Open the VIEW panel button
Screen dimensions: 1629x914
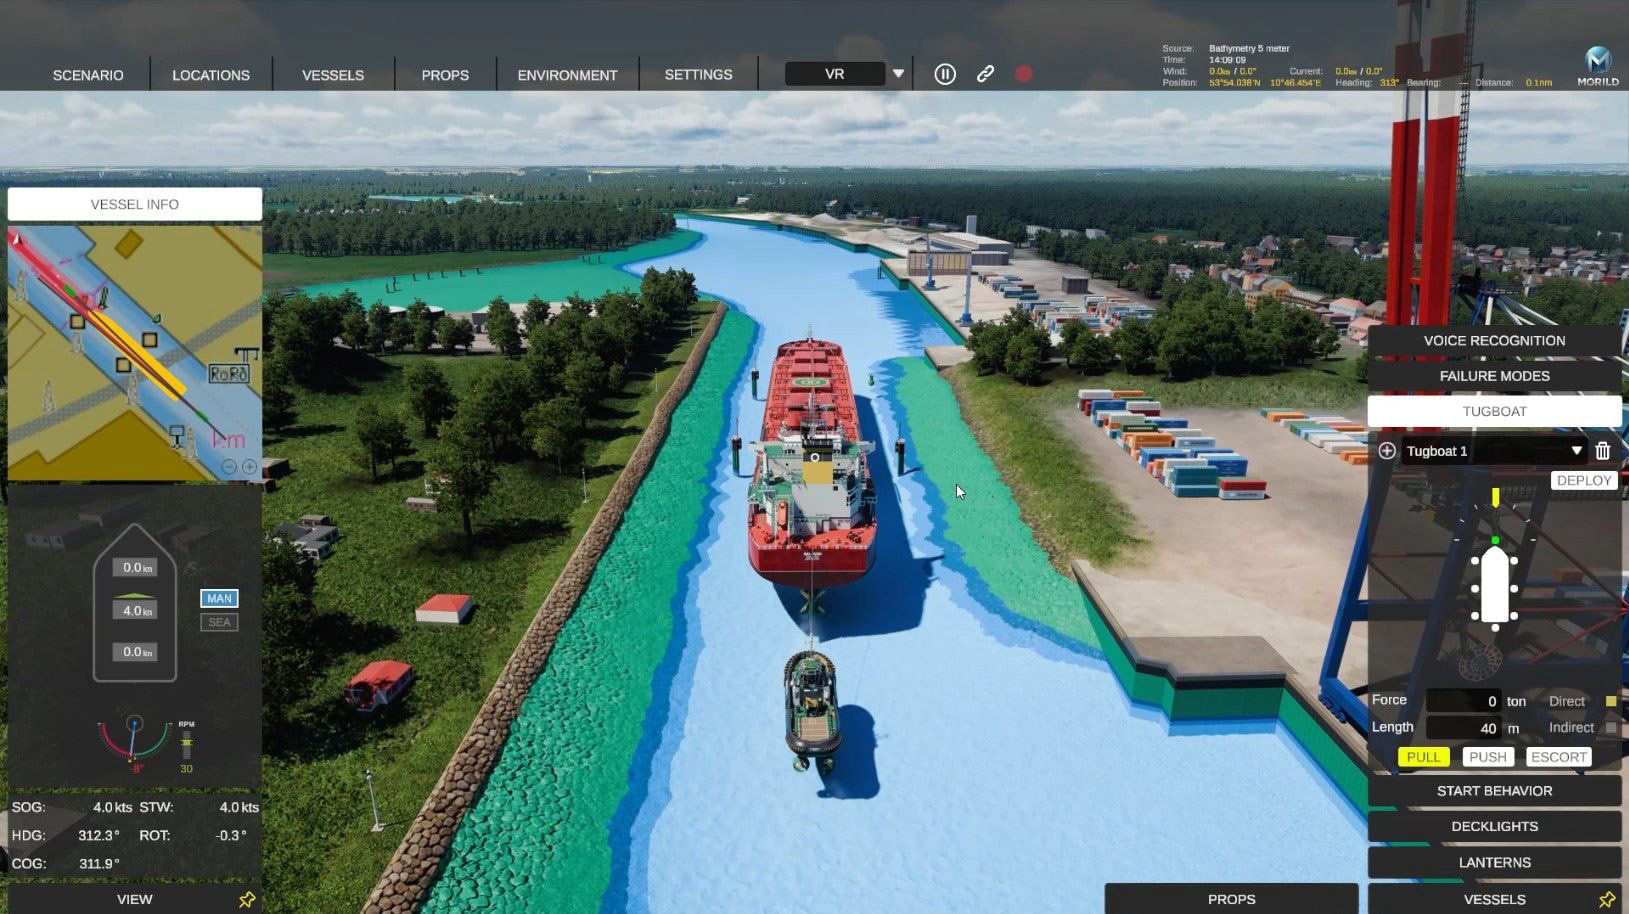[135, 899]
